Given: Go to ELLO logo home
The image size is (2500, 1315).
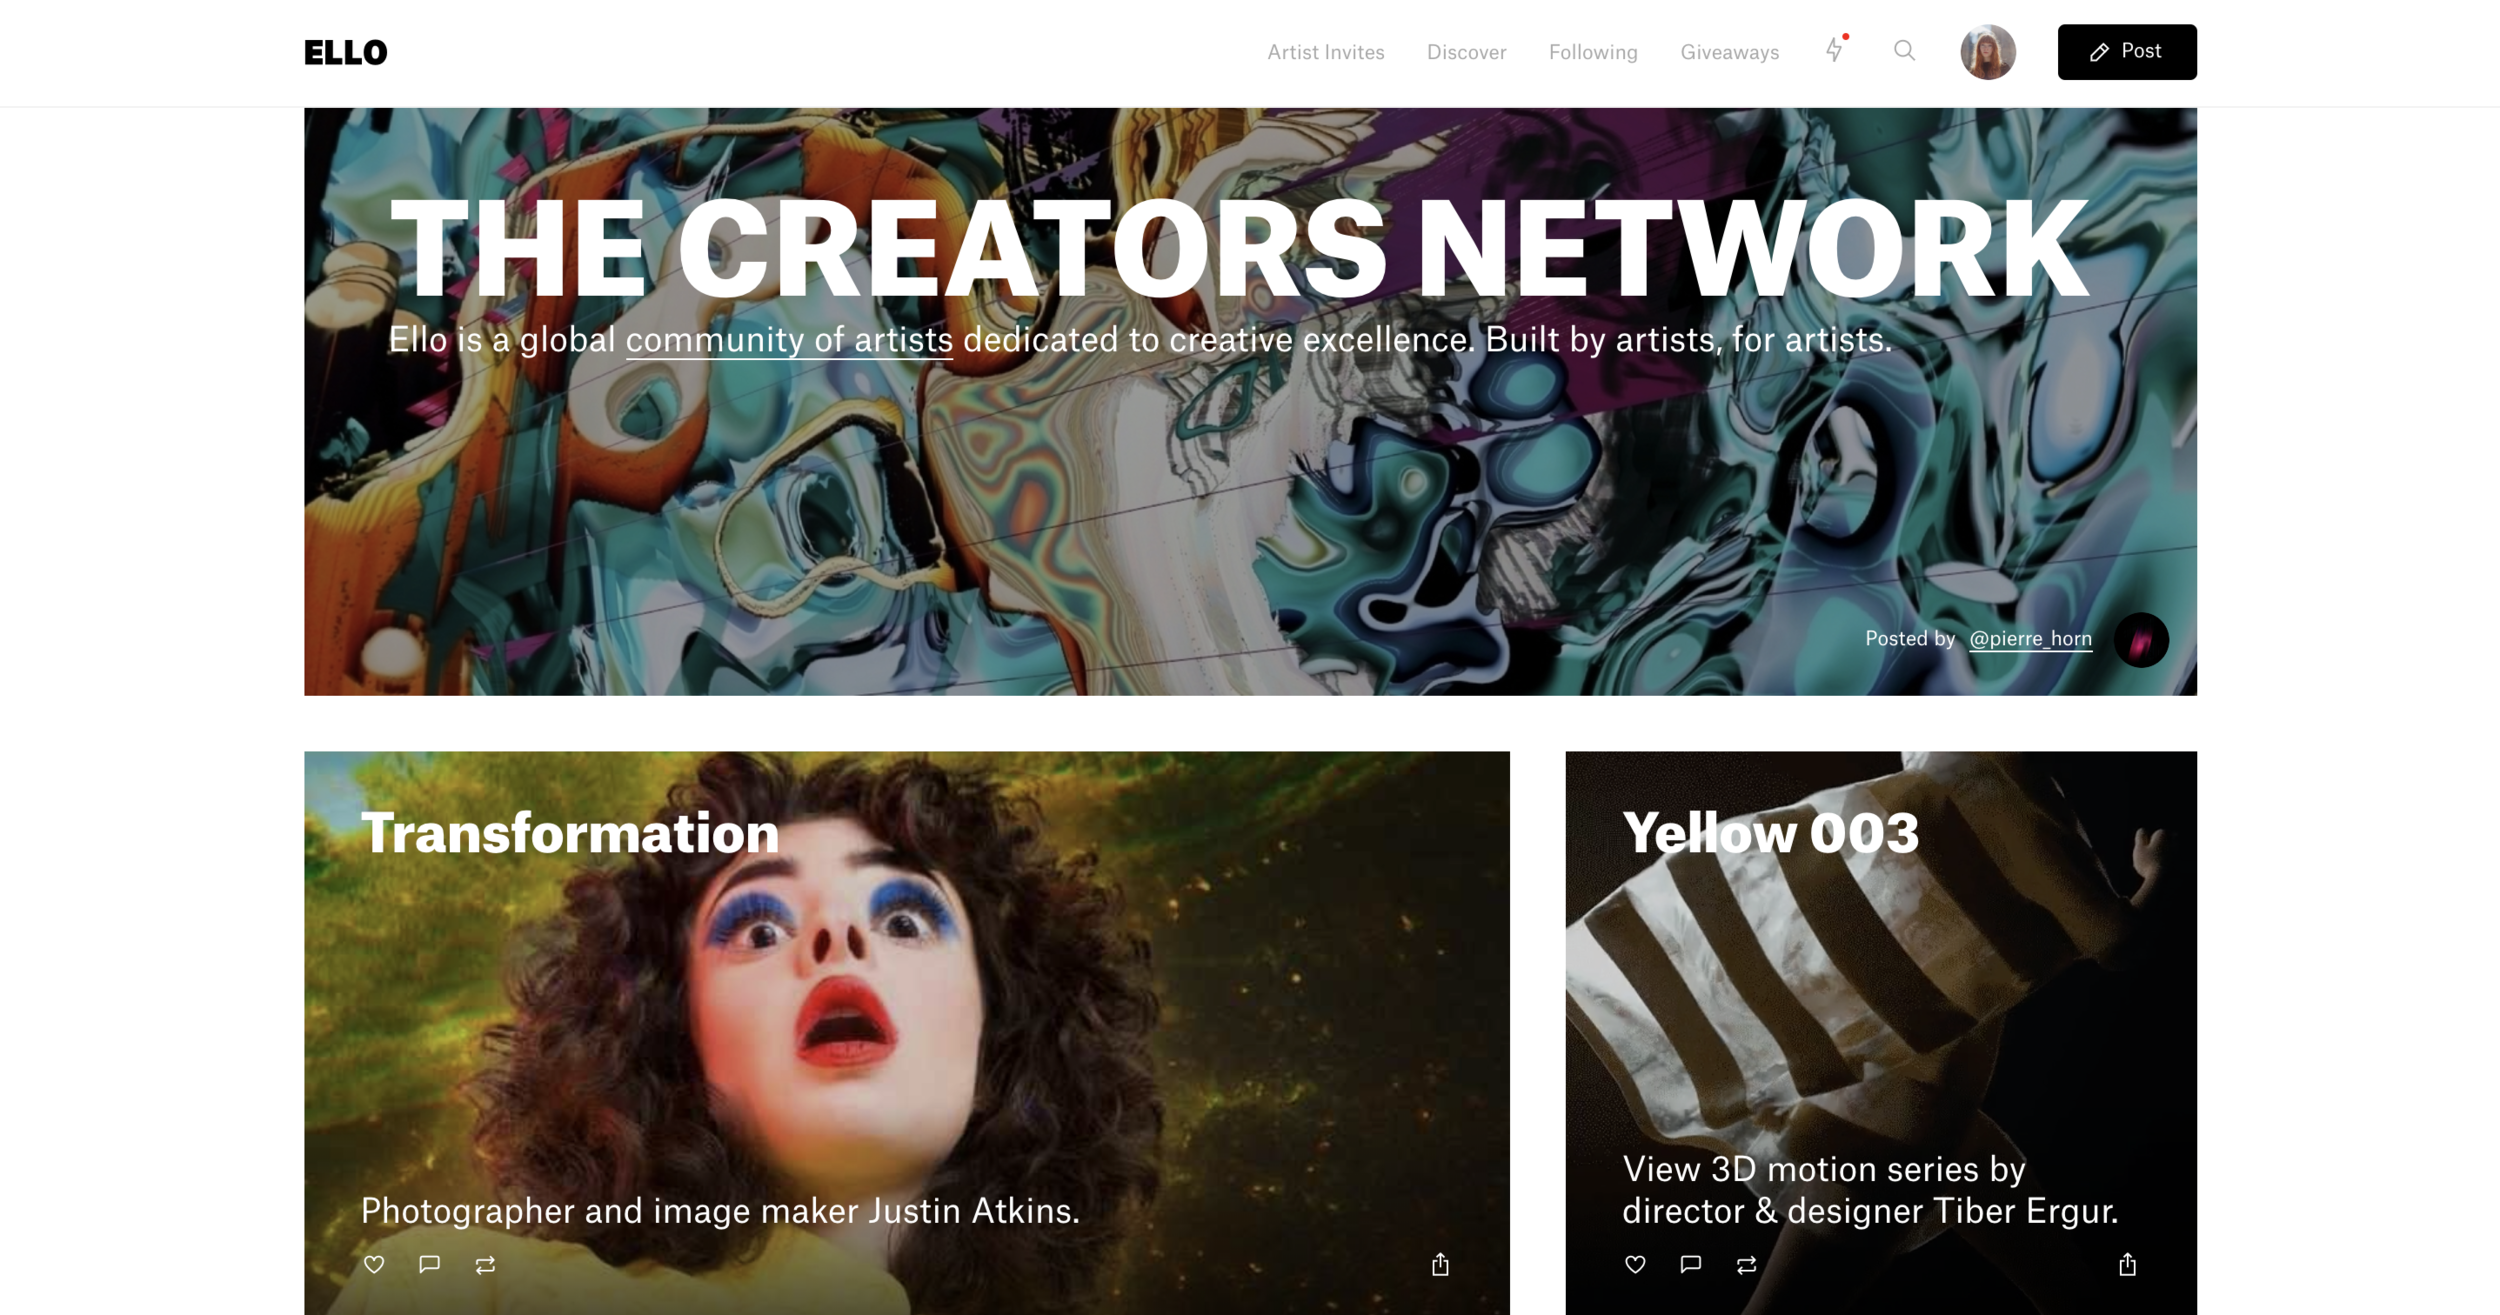Looking at the screenshot, I should (345, 52).
